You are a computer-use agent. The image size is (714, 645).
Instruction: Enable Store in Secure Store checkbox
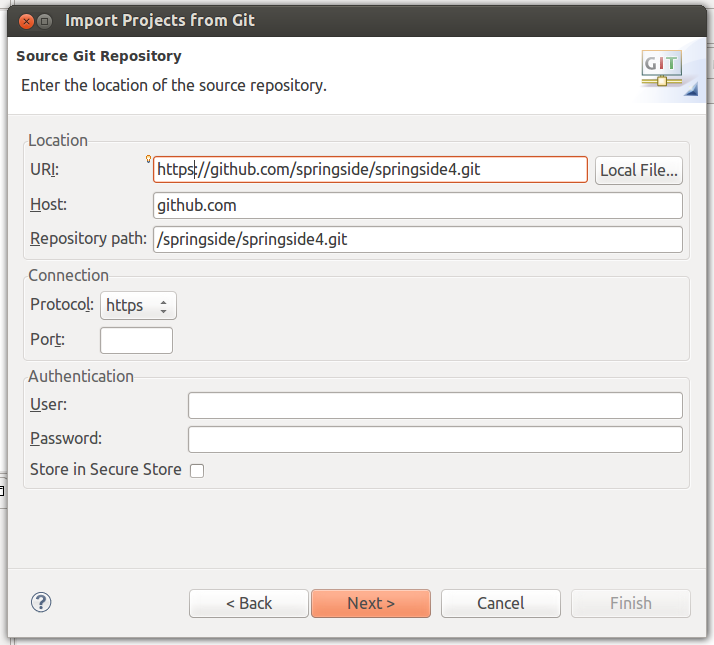197,471
